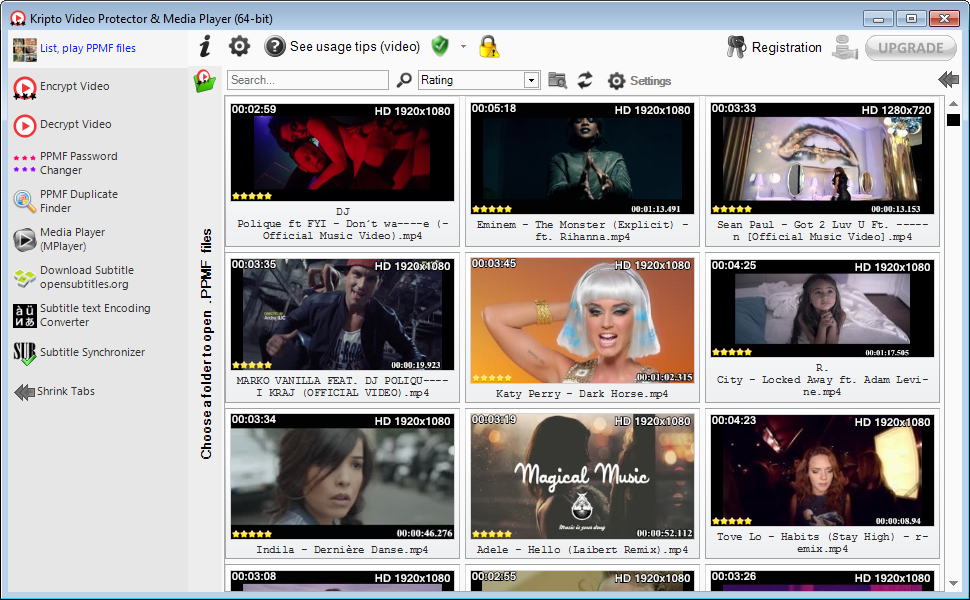Minimize the Kripto Video Protector window
Image resolution: width=970 pixels, height=600 pixels.
point(878,19)
